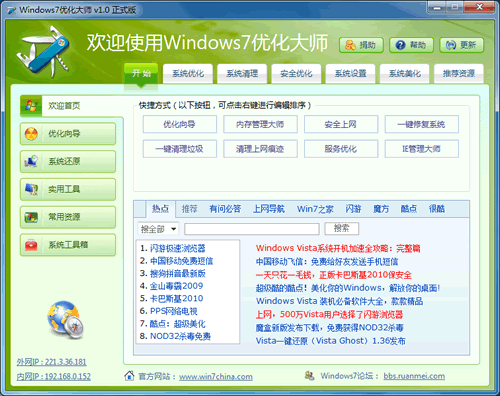Open the 有问必答 tab
500x396 pixels.
click(225, 209)
